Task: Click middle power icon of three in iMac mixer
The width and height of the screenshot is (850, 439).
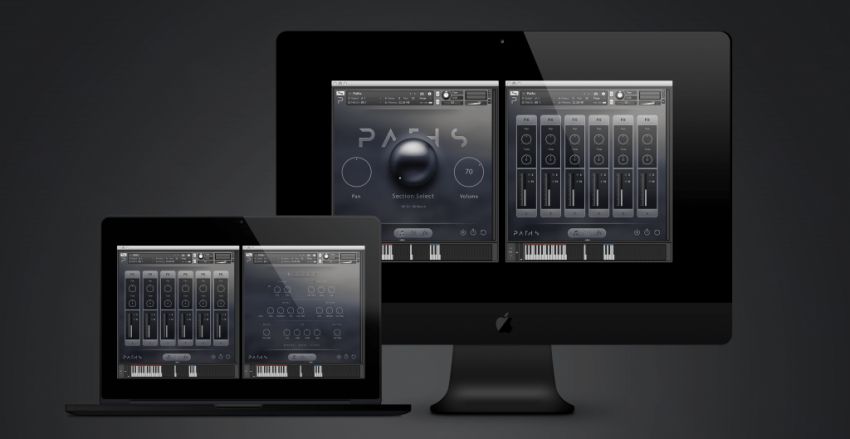Action: tap(647, 233)
